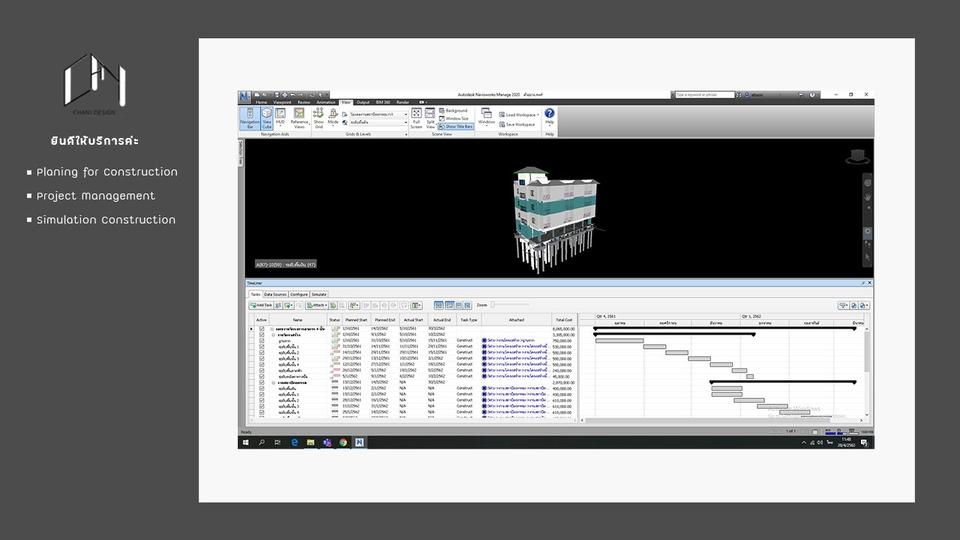This screenshot has width=960, height=540.
Task: Click the Background button in Scene View
Action: pos(454,110)
